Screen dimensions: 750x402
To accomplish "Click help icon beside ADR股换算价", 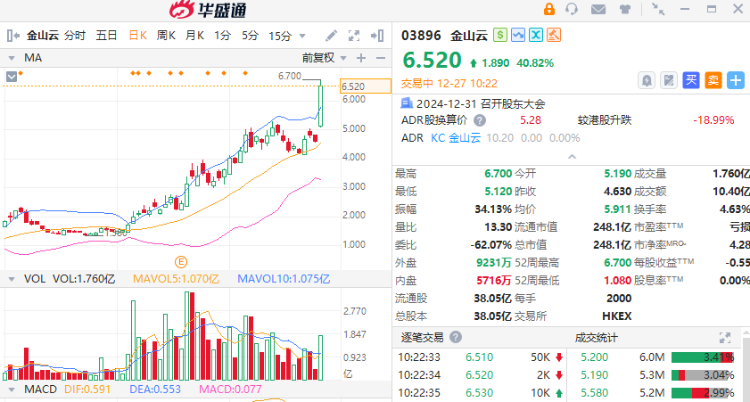I will [x=479, y=120].
